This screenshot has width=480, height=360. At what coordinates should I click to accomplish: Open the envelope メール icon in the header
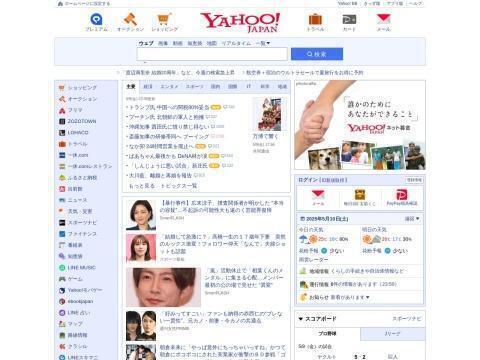(x=383, y=22)
